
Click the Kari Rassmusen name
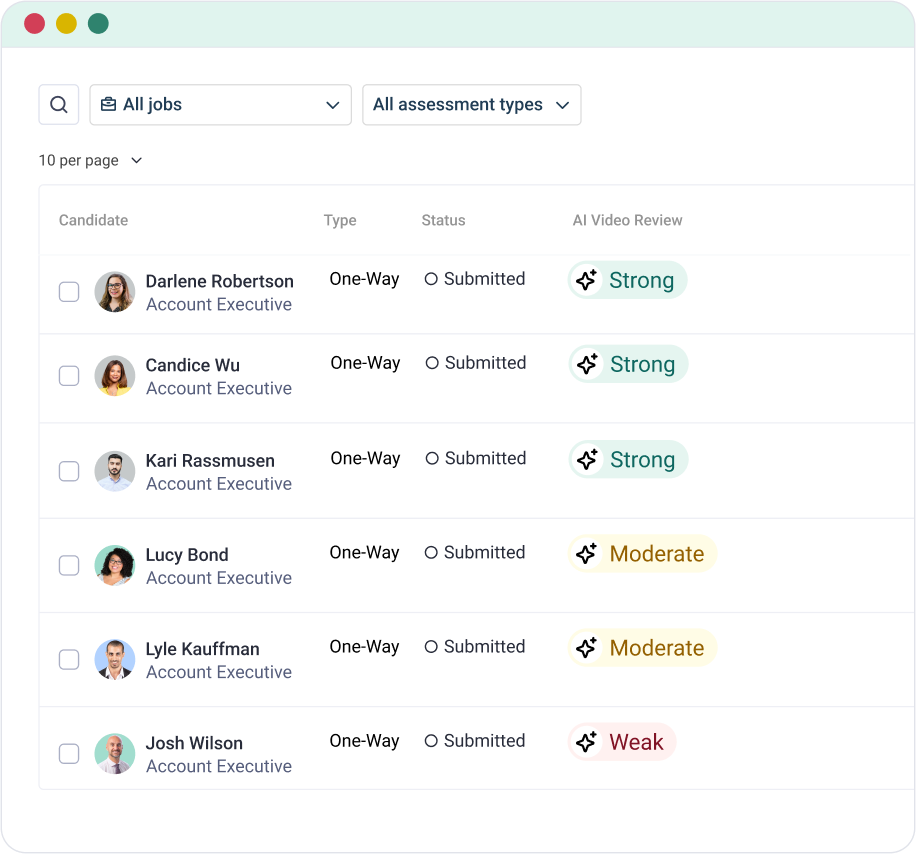click(x=210, y=460)
